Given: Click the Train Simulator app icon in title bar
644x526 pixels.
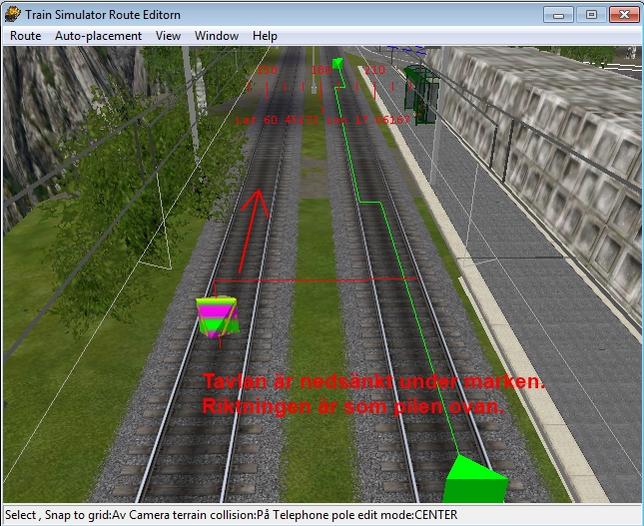Looking at the screenshot, I should 12,14.
